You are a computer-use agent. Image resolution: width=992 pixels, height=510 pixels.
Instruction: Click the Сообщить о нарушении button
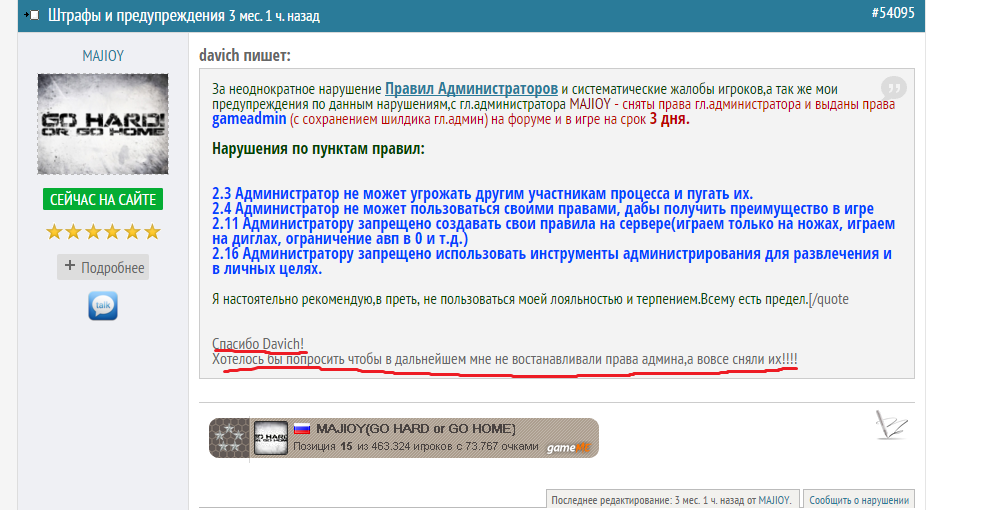point(858,499)
